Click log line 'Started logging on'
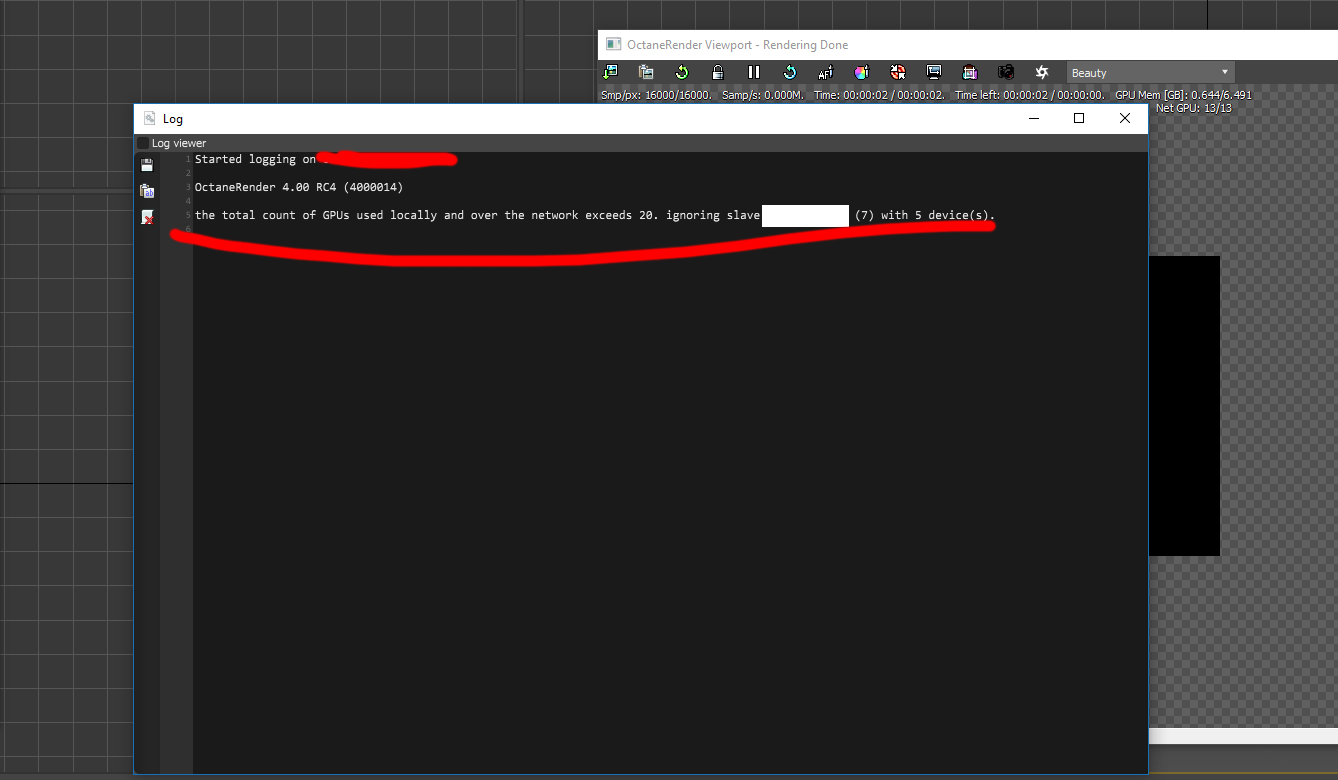The image size is (1338, 780). (x=255, y=159)
